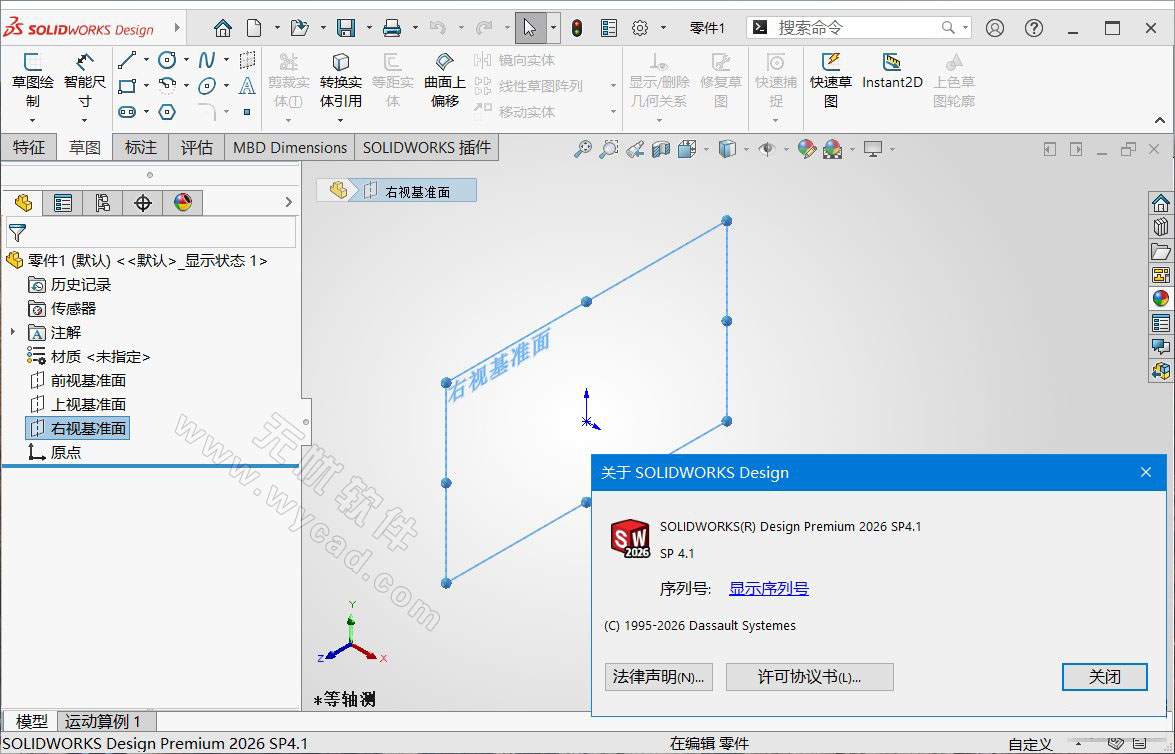Expand more manager tabs chevron
The height and width of the screenshot is (754, 1175).
289,202
